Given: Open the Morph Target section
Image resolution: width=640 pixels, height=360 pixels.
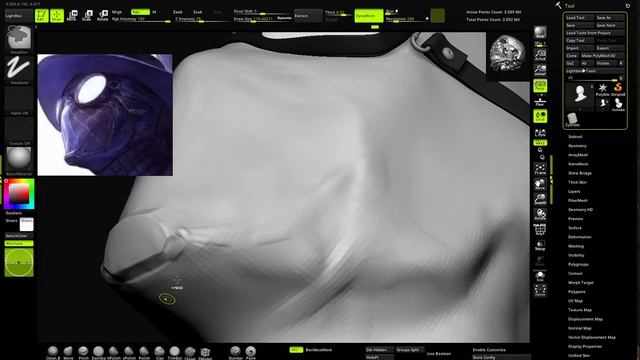Looking at the screenshot, I should pyautogui.click(x=581, y=282).
